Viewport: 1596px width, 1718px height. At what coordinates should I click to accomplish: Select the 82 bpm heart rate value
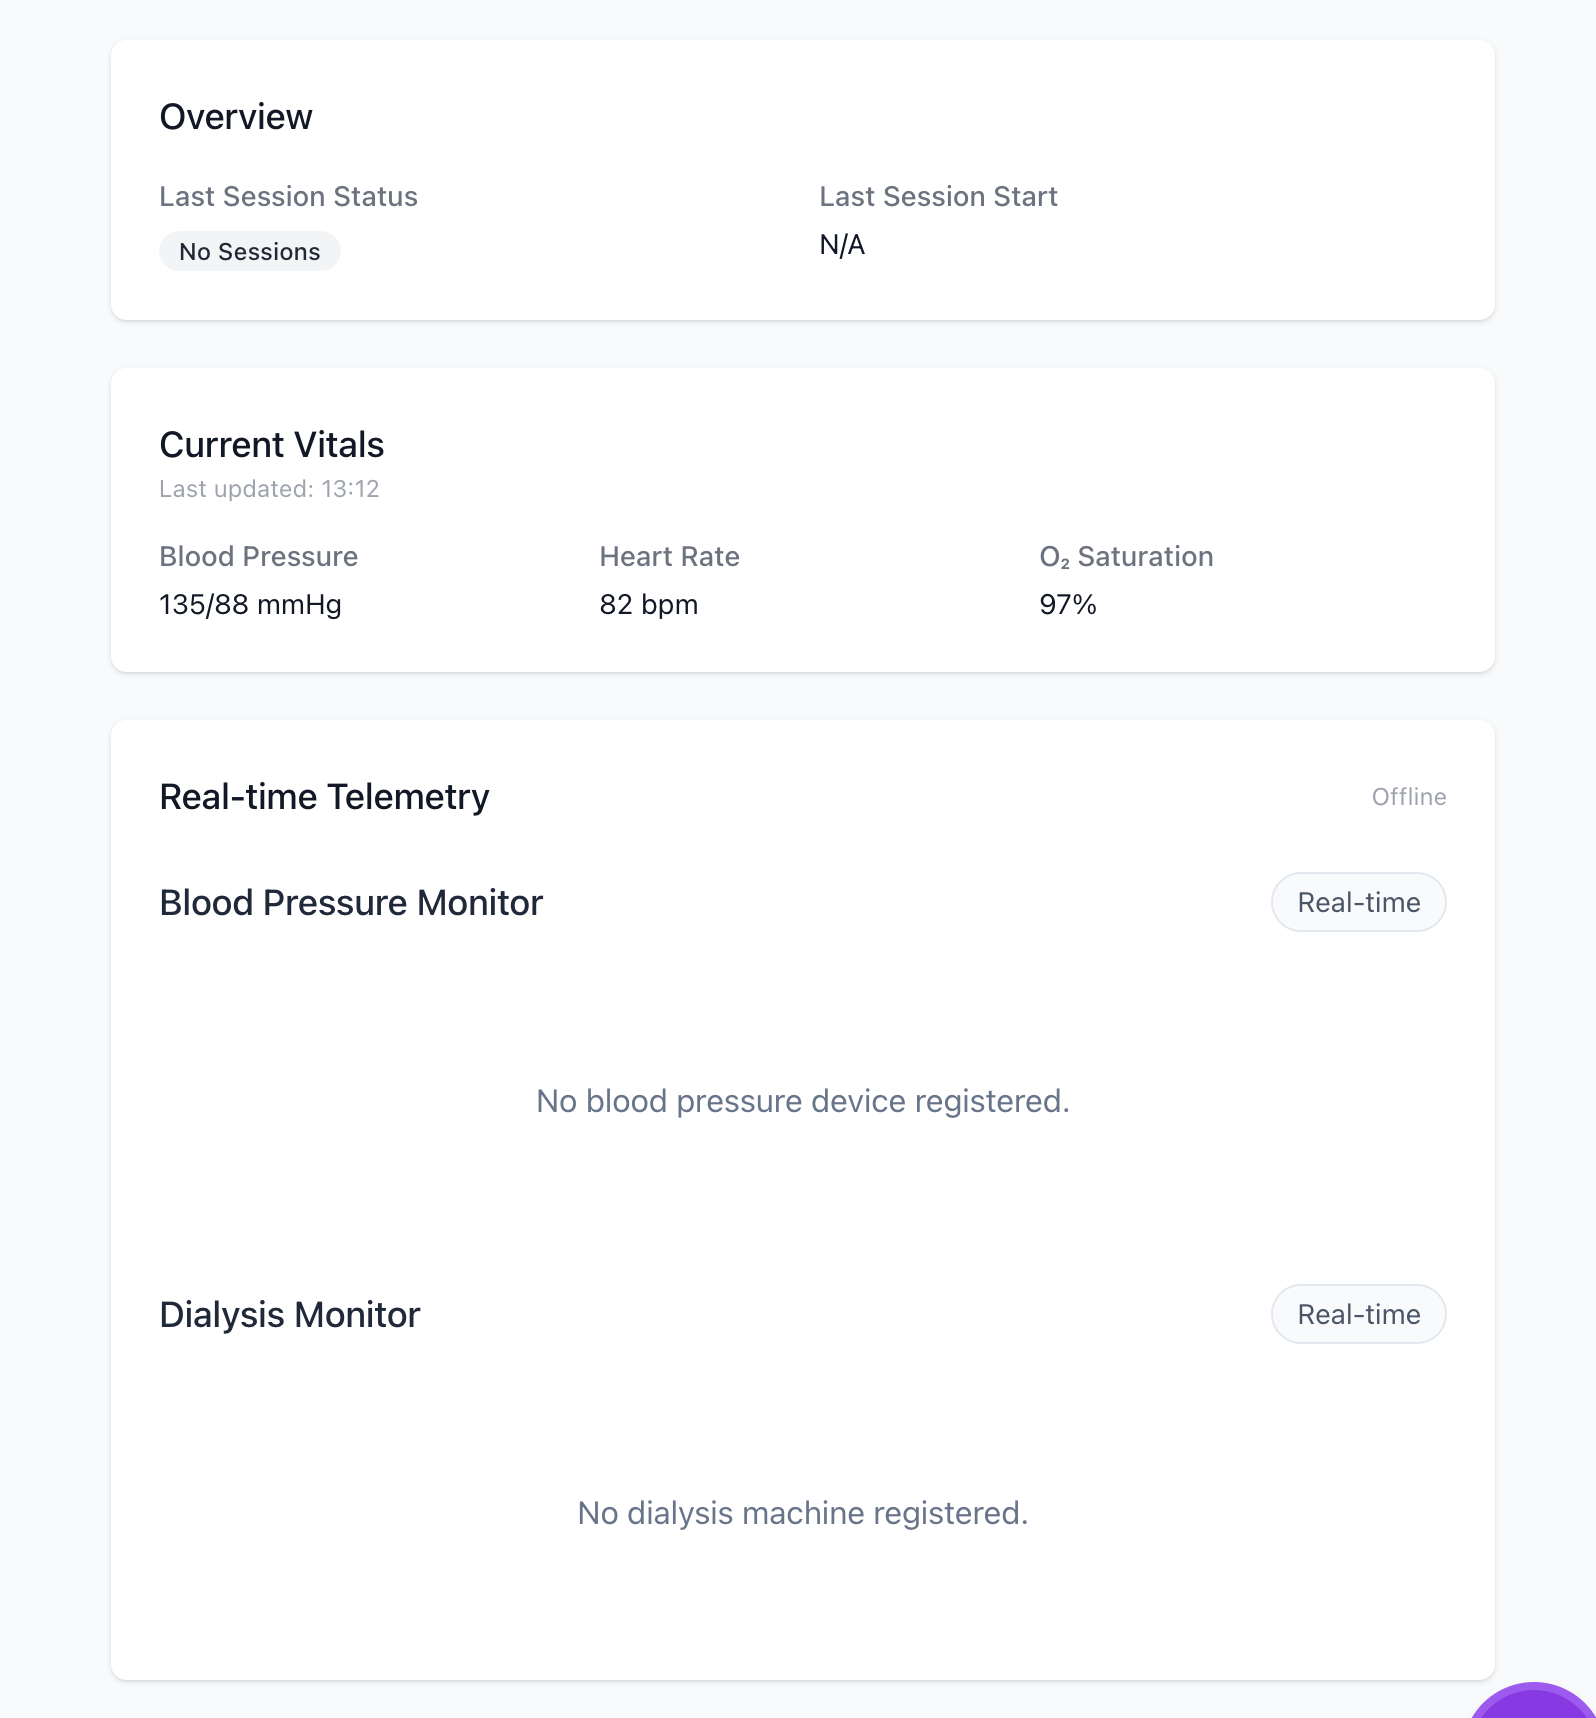coord(648,605)
